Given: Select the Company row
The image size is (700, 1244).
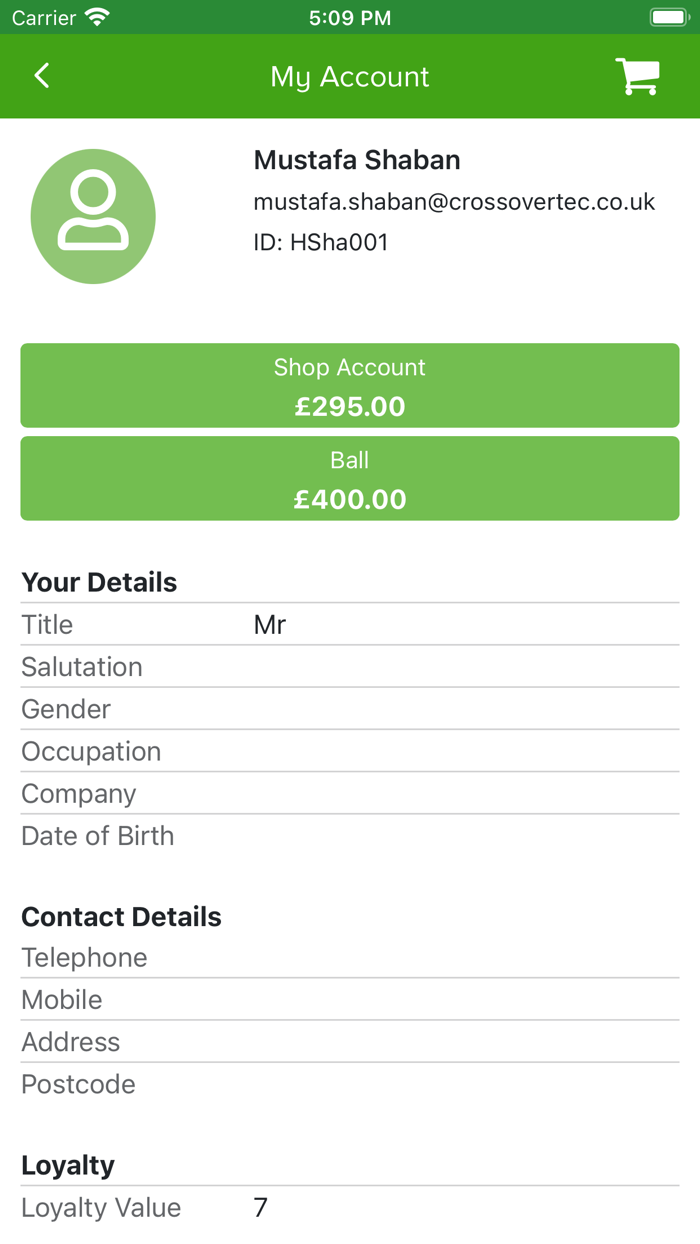Looking at the screenshot, I should point(350,794).
